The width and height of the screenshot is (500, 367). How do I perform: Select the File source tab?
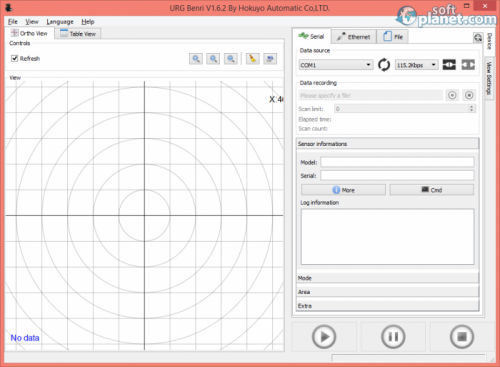pyautogui.click(x=393, y=37)
